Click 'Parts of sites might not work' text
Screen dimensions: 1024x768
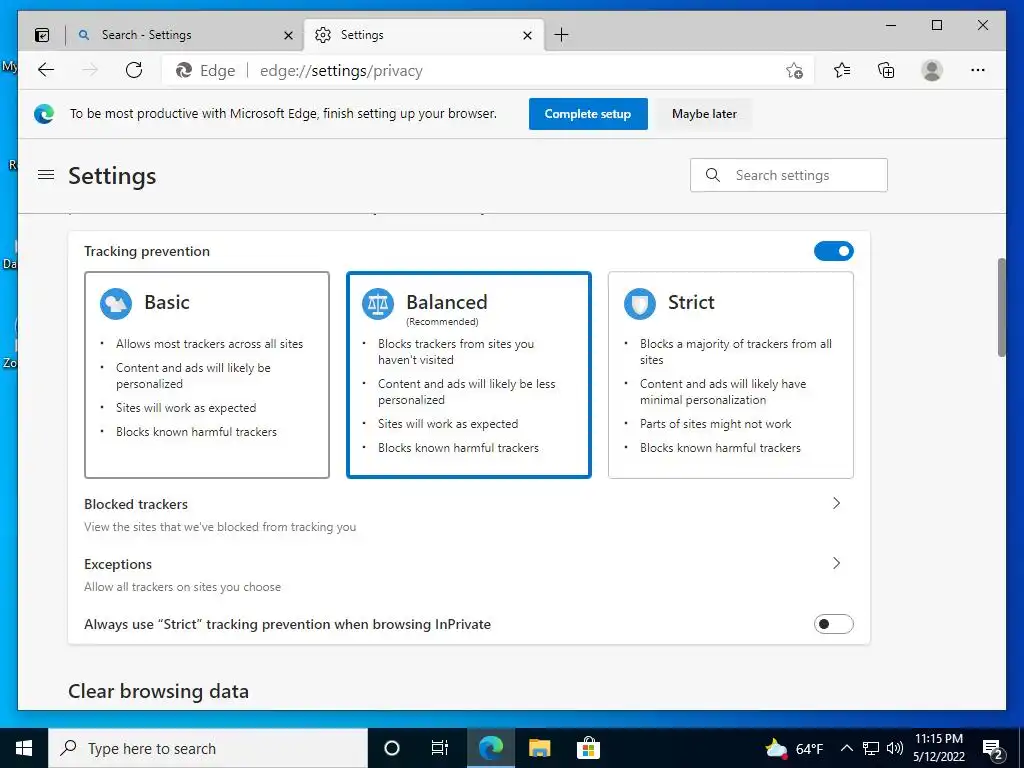[x=716, y=424]
